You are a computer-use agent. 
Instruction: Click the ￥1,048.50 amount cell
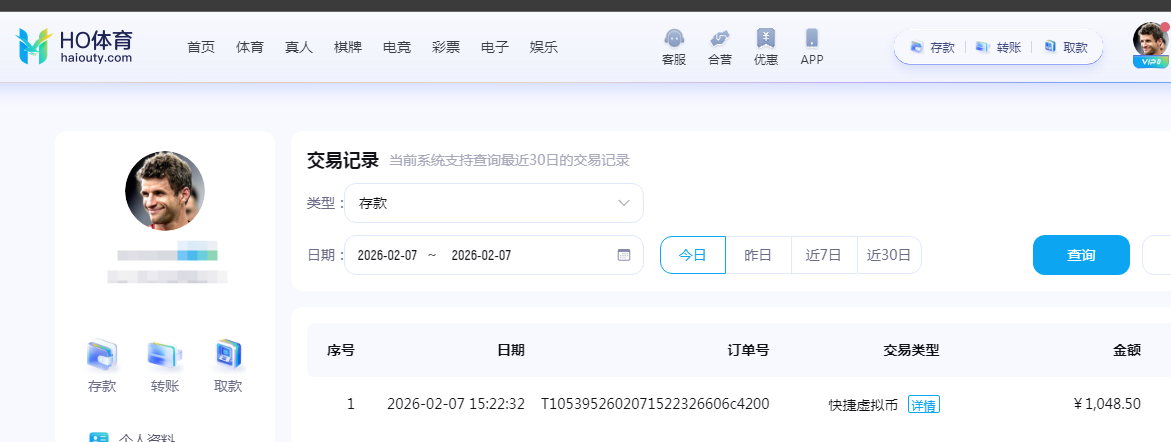pos(1107,405)
